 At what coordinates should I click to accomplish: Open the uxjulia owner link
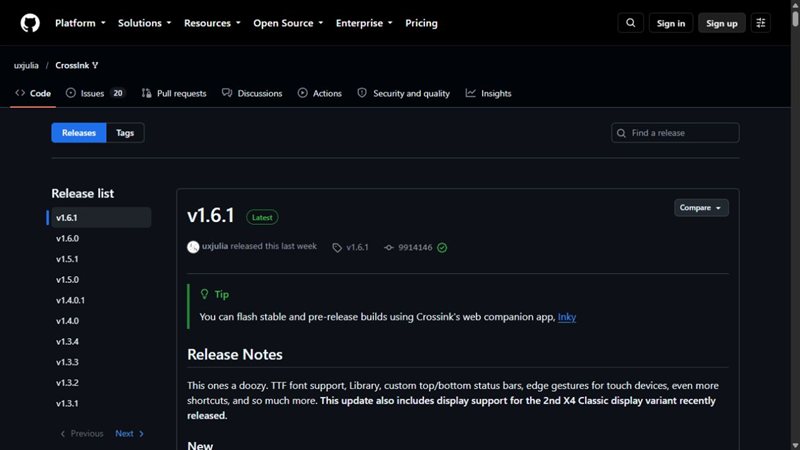(26, 65)
